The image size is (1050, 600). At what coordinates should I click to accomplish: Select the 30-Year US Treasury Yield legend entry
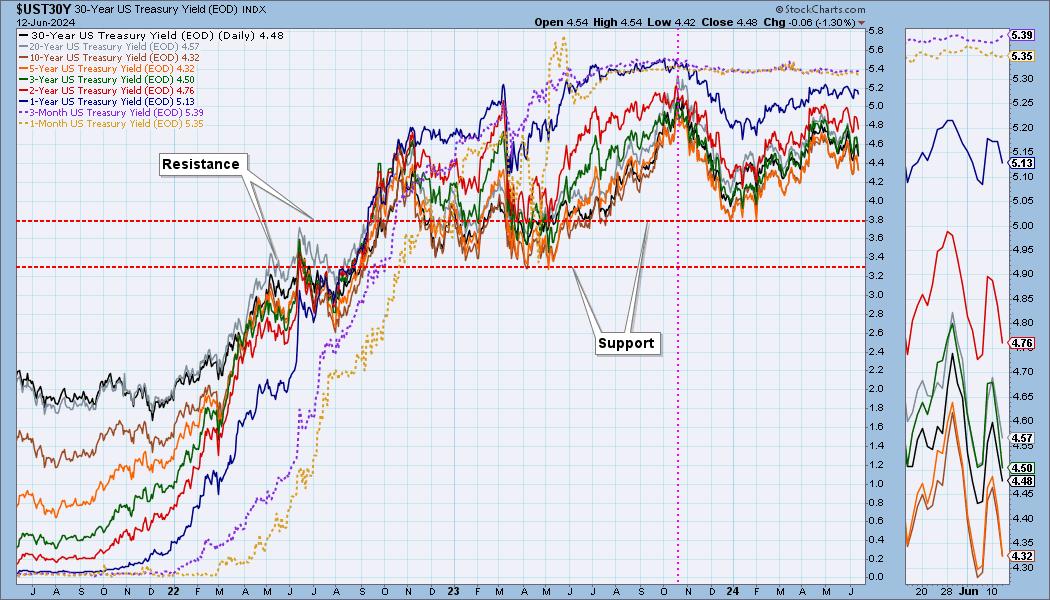click(x=152, y=35)
